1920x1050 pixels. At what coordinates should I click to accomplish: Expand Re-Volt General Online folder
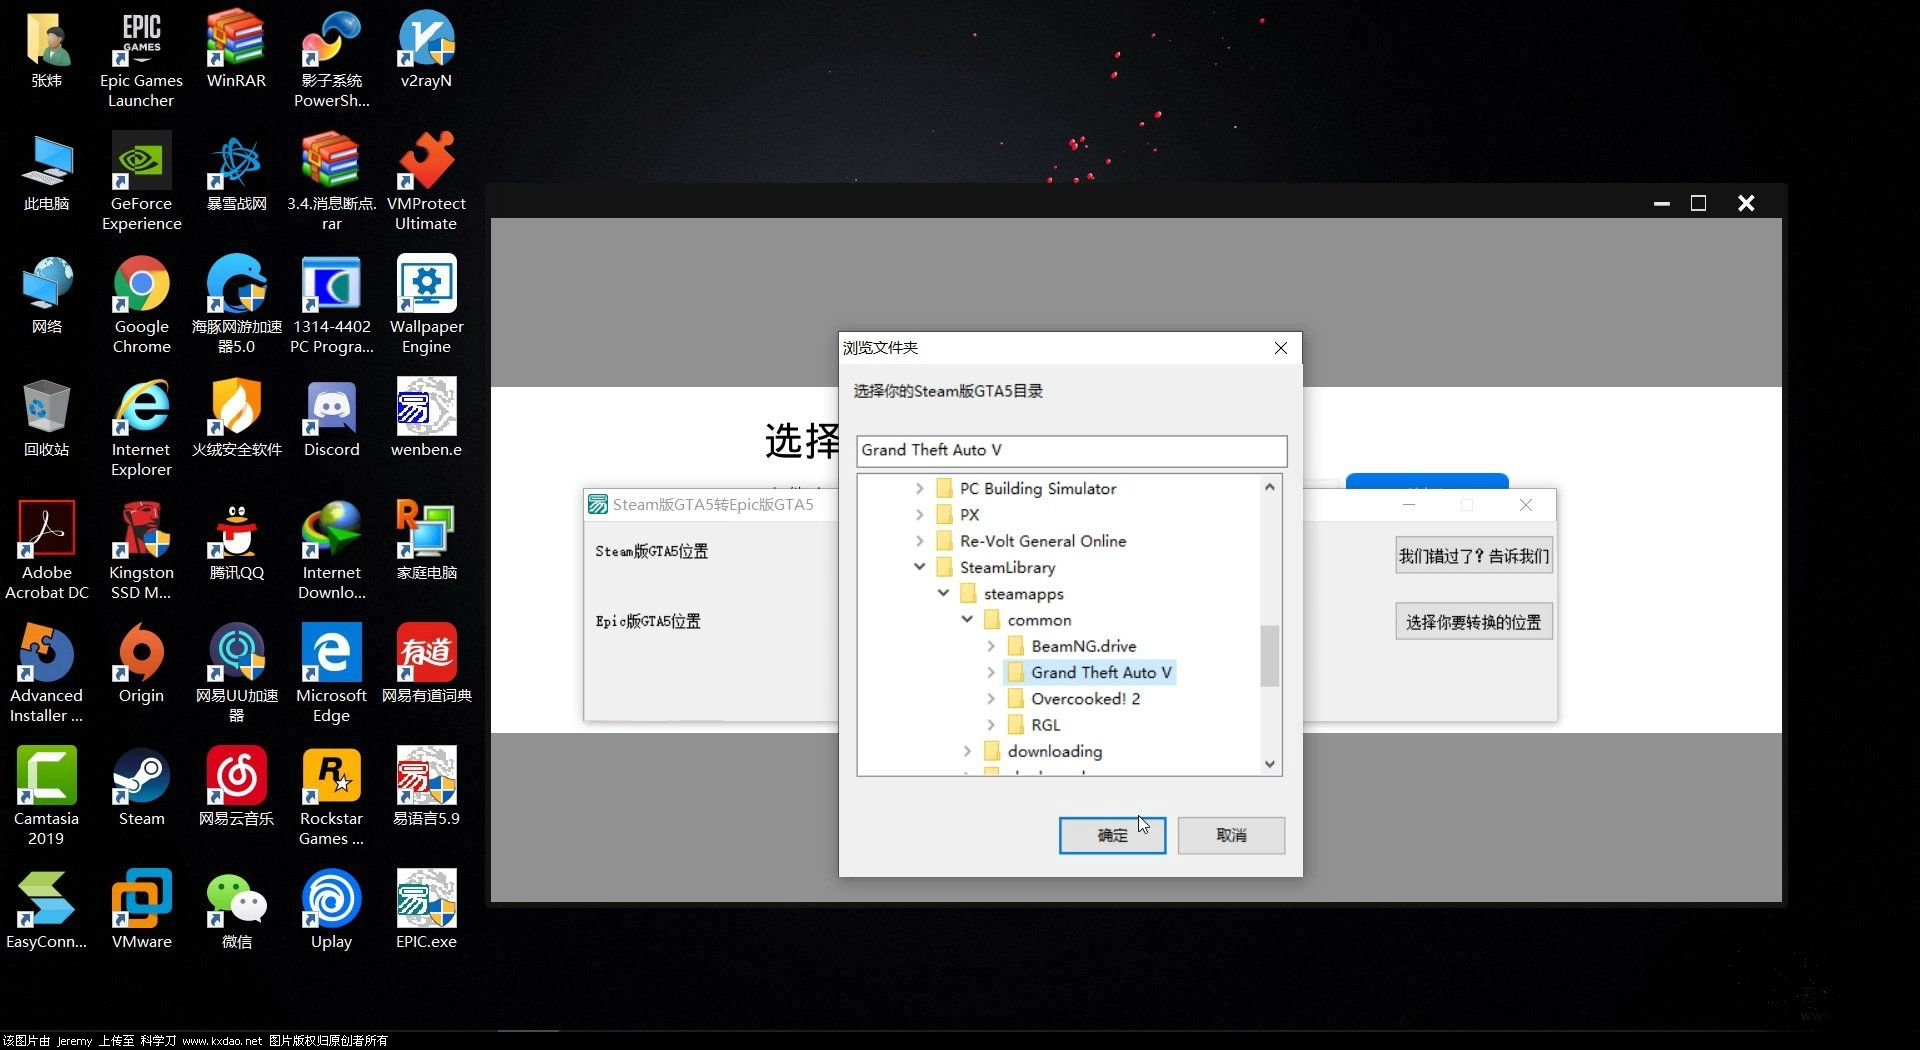click(x=919, y=541)
